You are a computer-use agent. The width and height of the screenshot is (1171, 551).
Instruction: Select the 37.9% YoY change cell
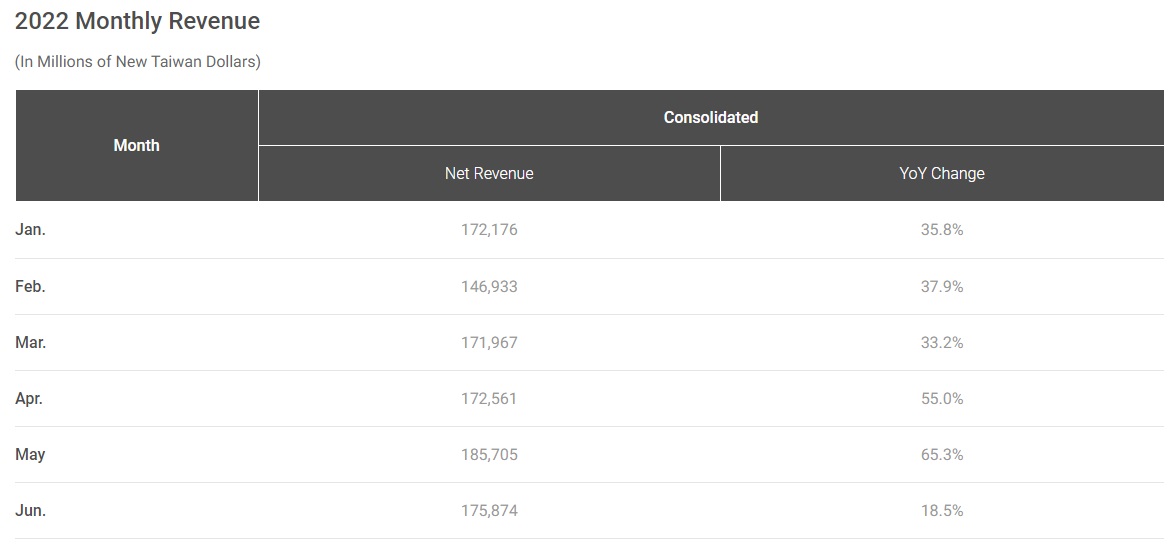pyautogui.click(x=941, y=286)
